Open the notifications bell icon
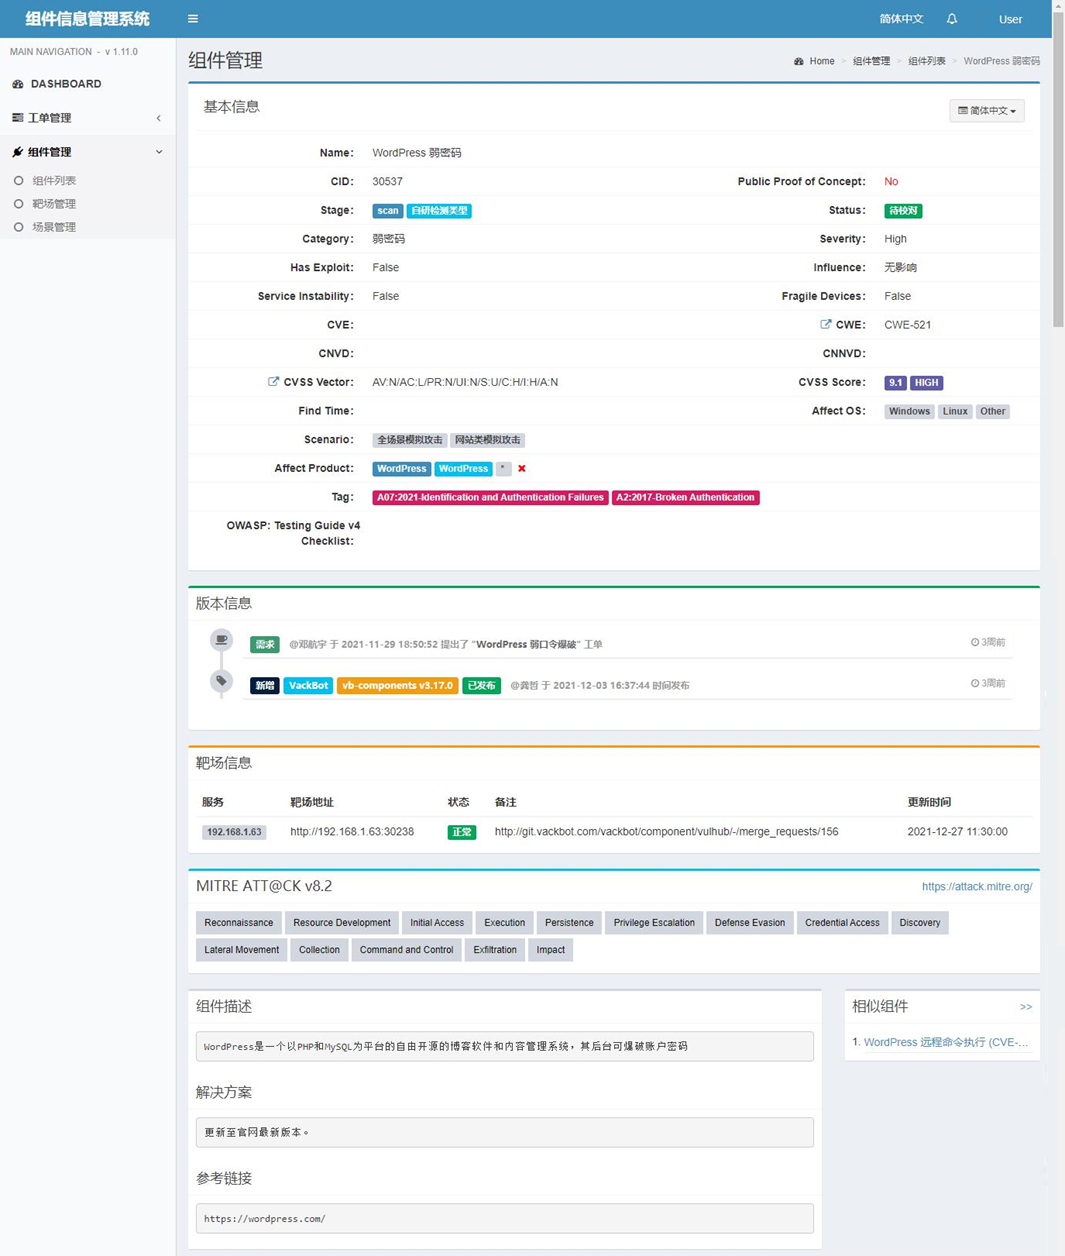The image size is (1065, 1256). [952, 19]
